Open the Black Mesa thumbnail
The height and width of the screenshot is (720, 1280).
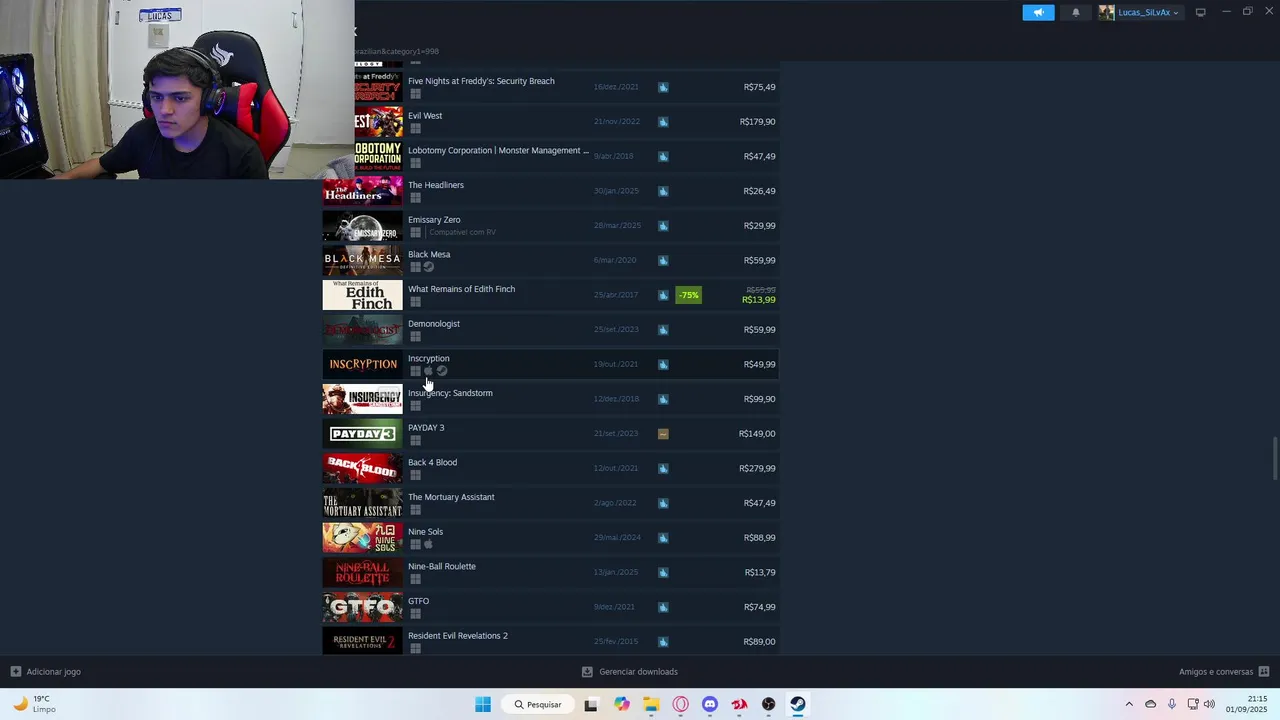362,260
